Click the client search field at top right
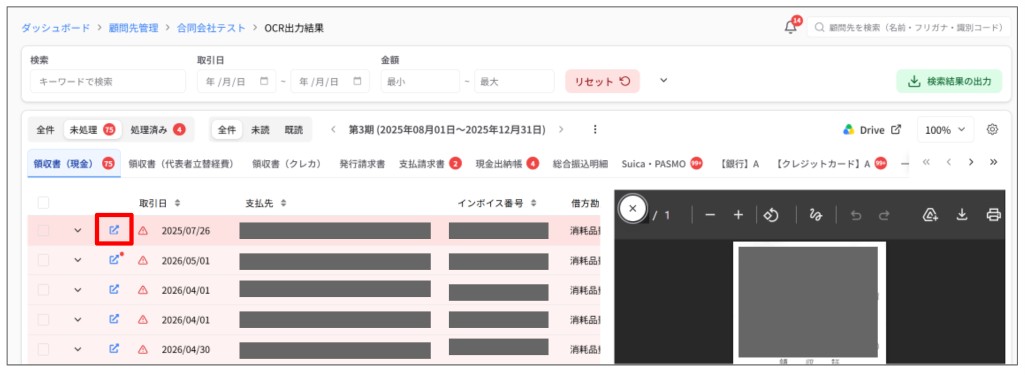The image size is (1025, 375). (x=909, y=27)
